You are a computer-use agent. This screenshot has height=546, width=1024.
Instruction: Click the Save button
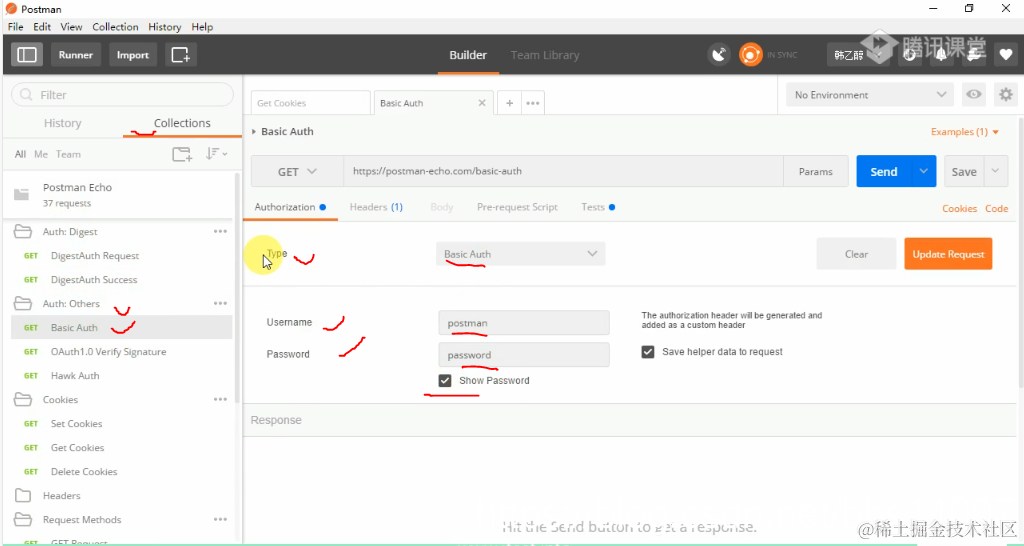coord(964,171)
